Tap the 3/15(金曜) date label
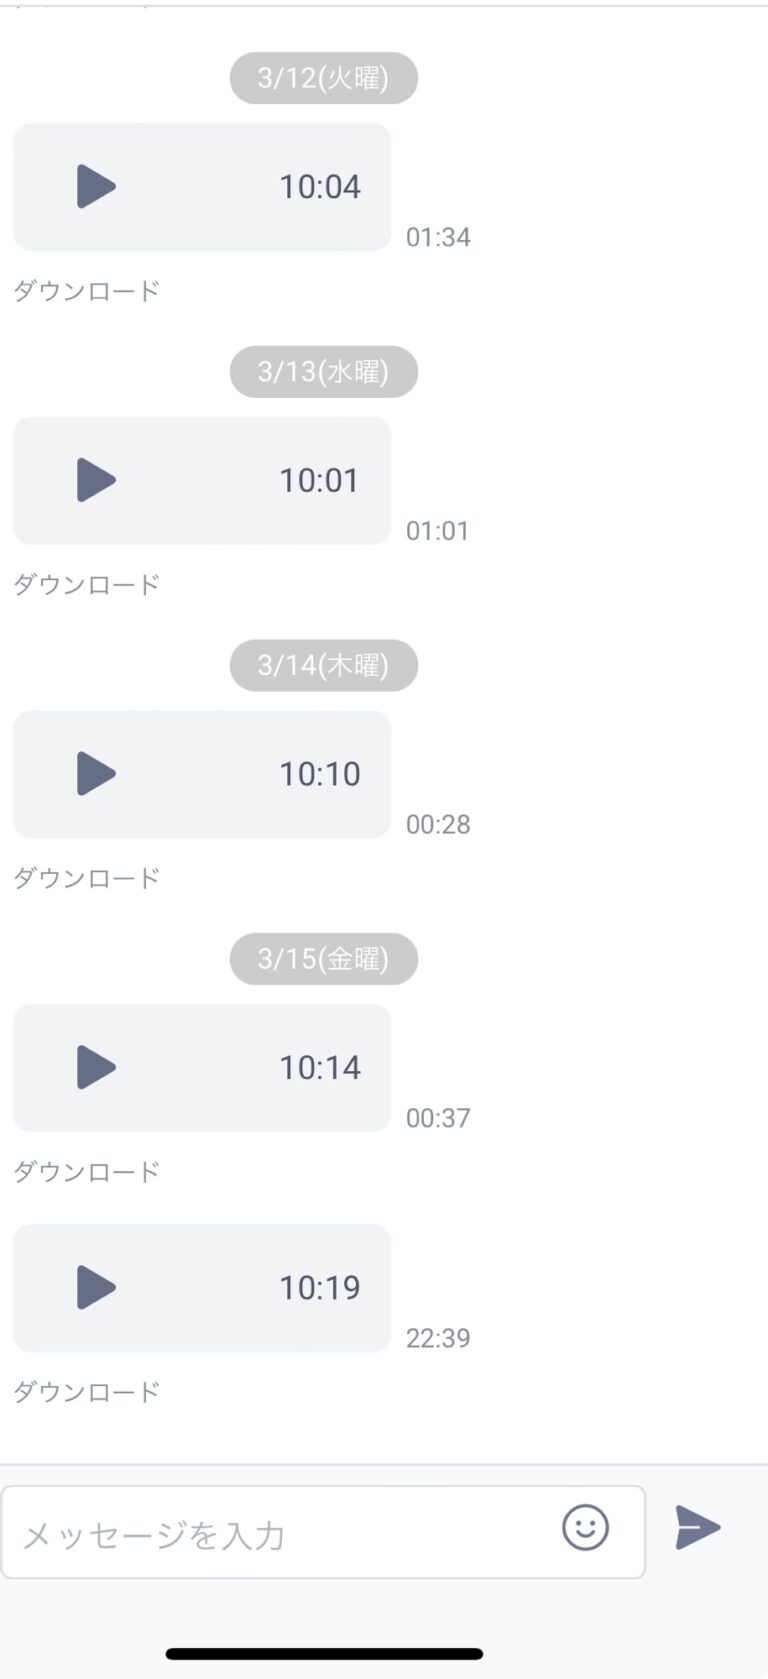The image size is (768, 1679). click(323, 959)
